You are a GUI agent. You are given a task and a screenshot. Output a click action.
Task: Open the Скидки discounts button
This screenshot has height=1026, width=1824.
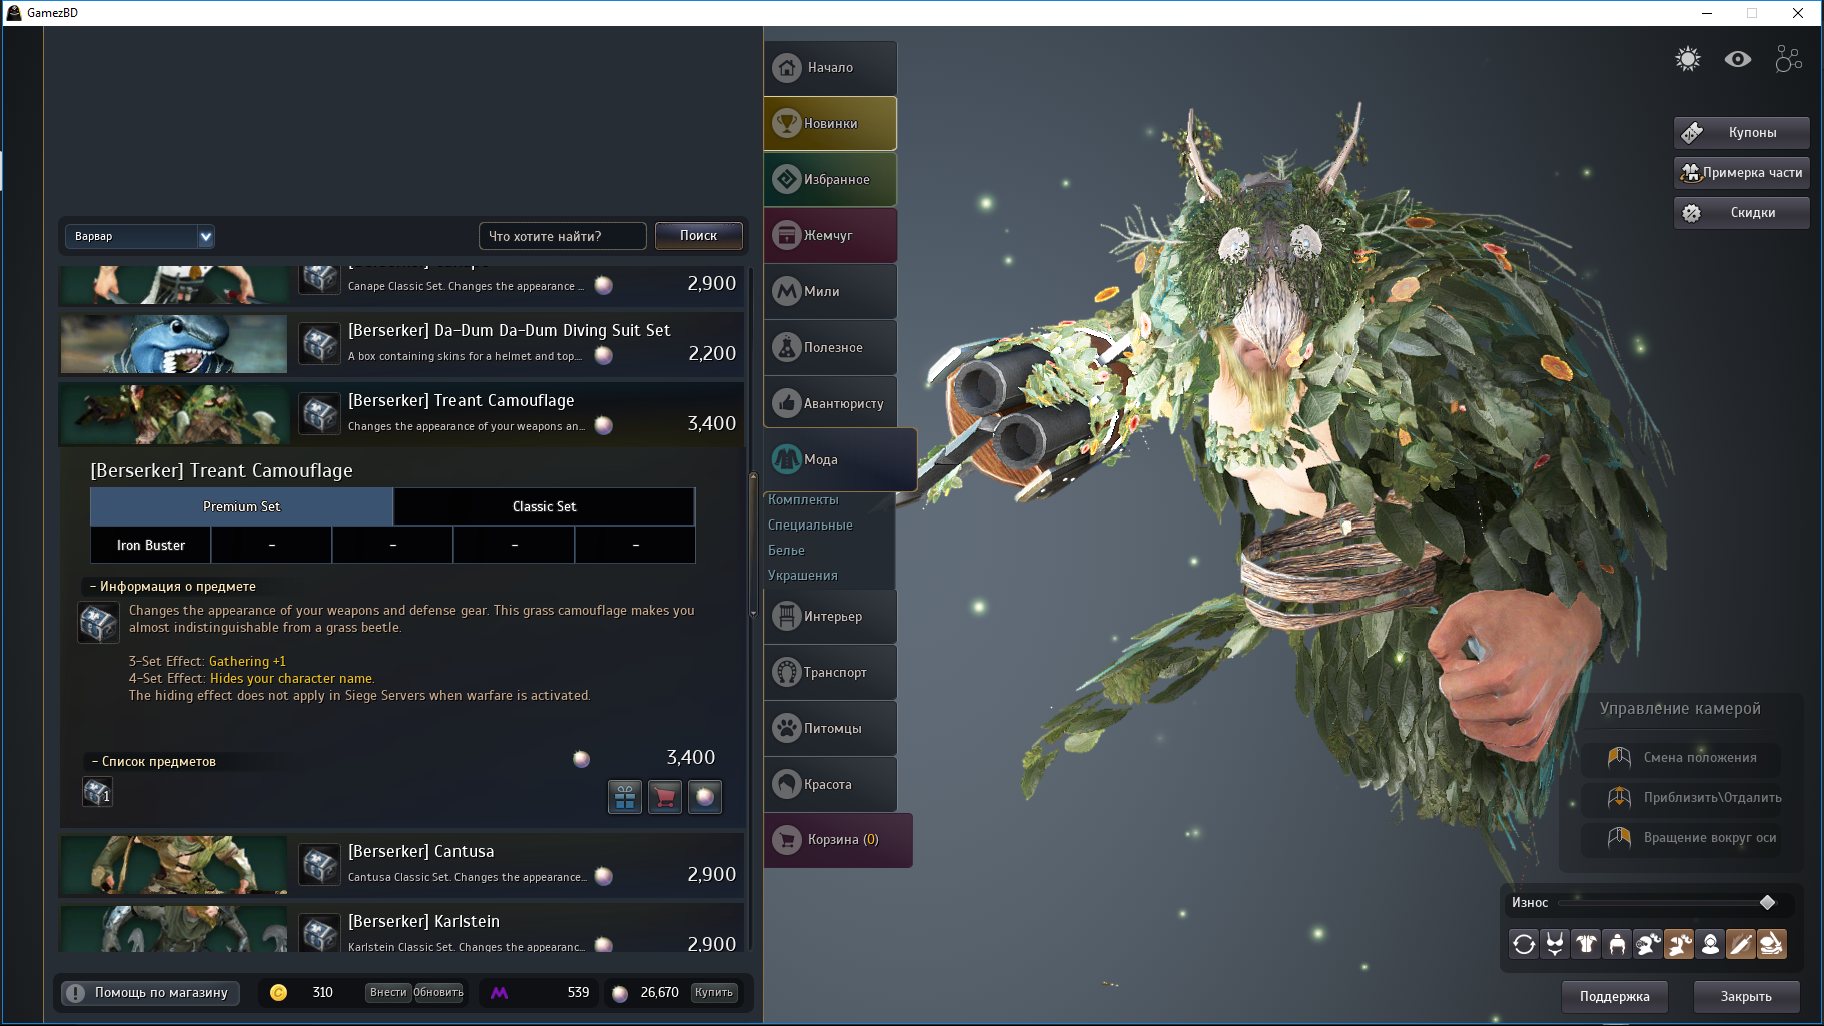pyautogui.click(x=1741, y=213)
